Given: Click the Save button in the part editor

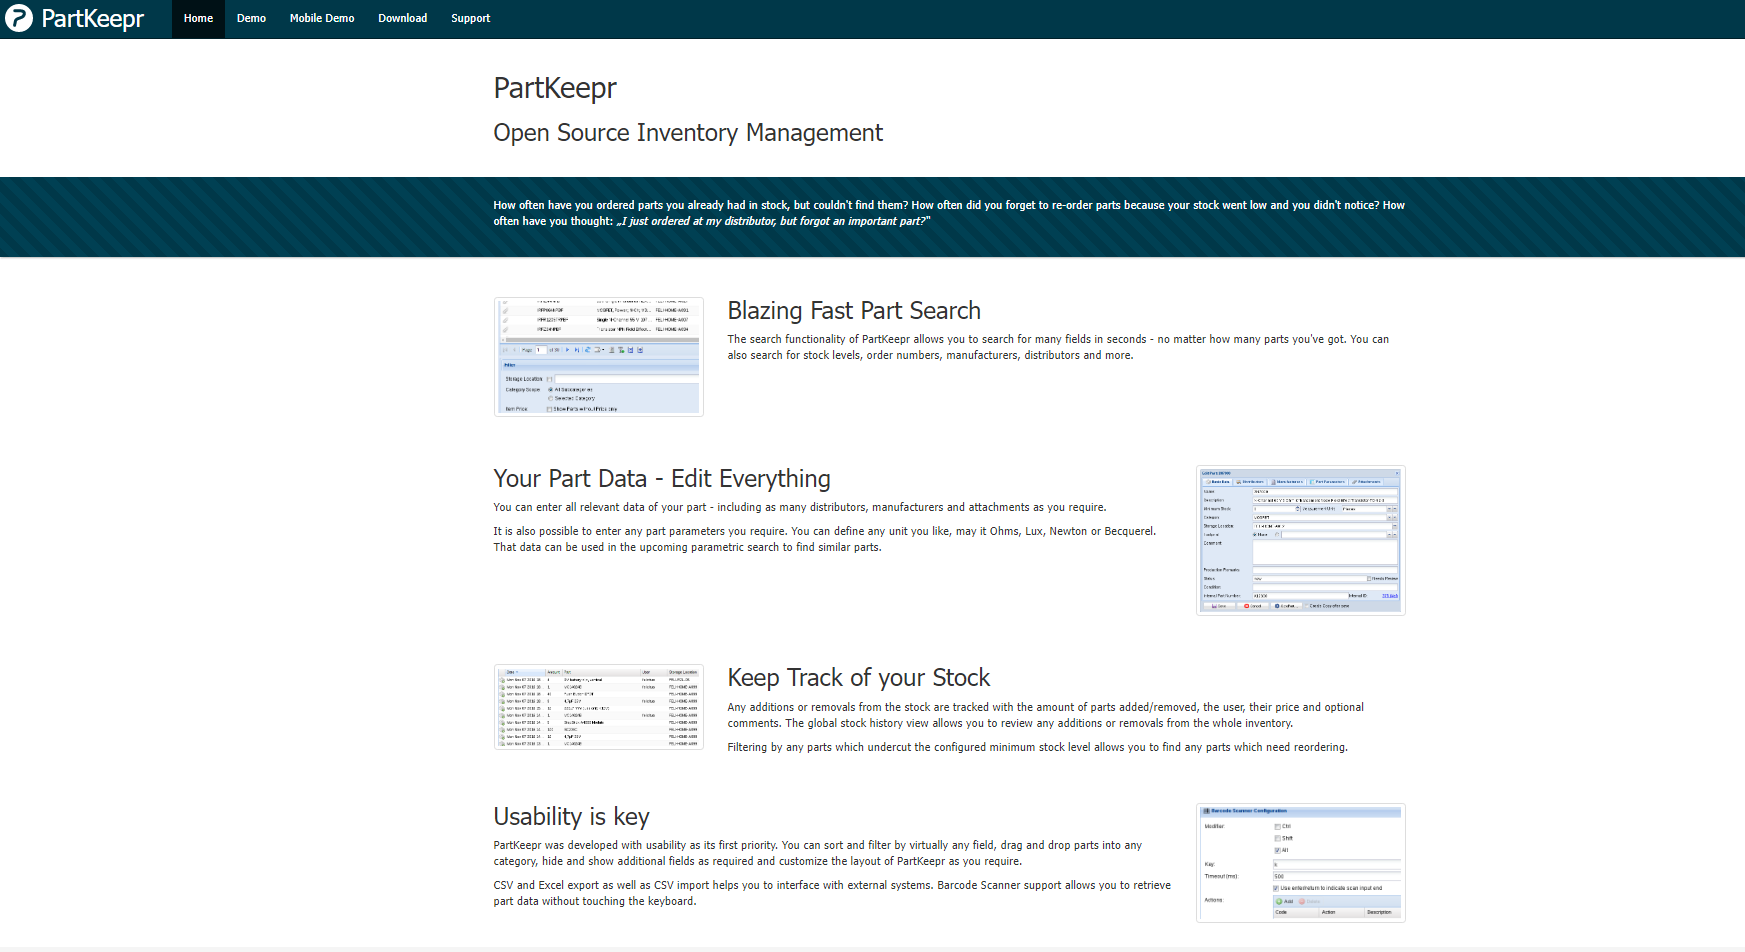Looking at the screenshot, I should 1220,606.
